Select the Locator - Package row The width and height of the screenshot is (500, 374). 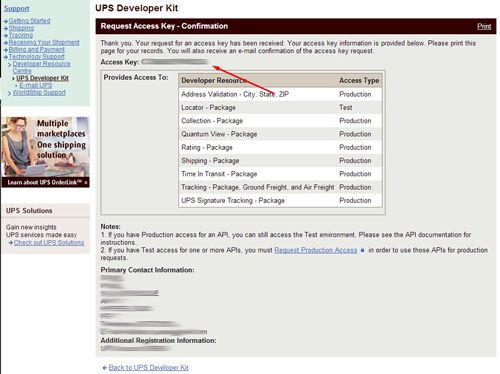(x=280, y=108)
